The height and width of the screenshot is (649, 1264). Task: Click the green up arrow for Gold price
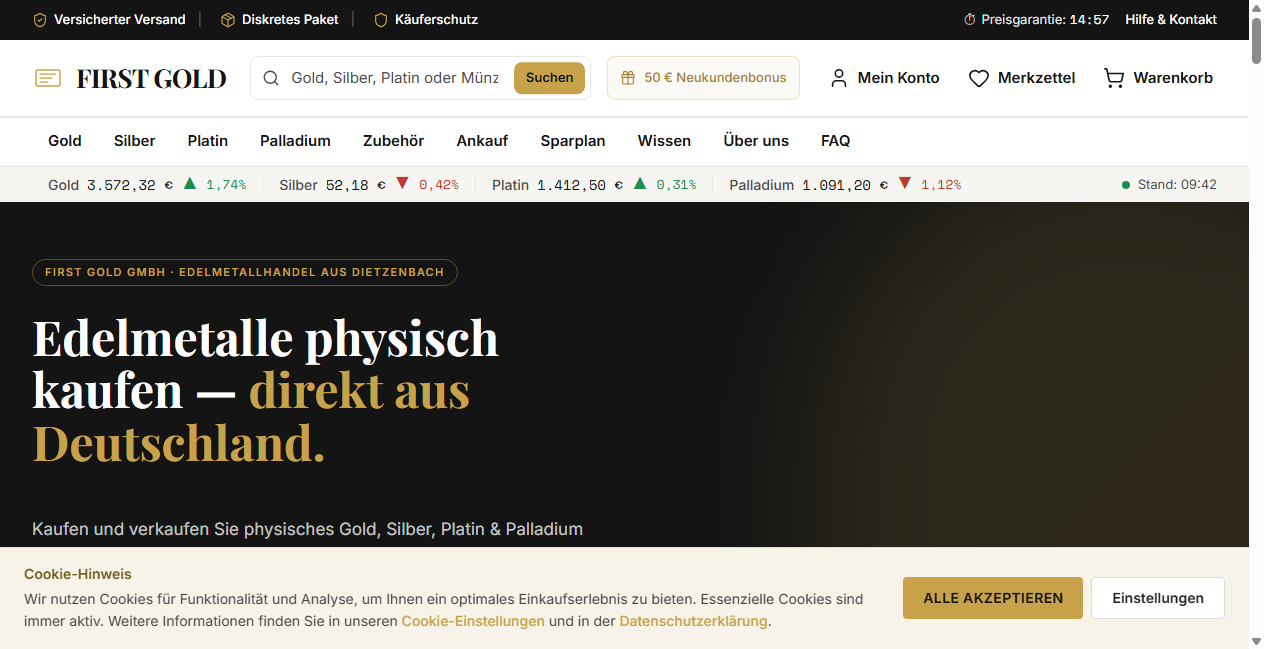click(x=190, y=184)
